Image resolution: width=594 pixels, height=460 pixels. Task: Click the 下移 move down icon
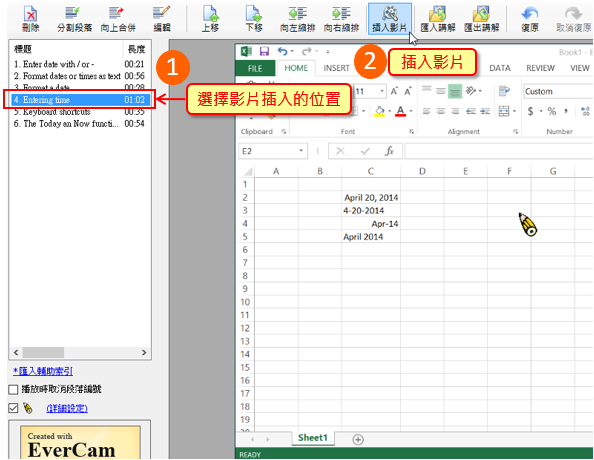[254, 19]
